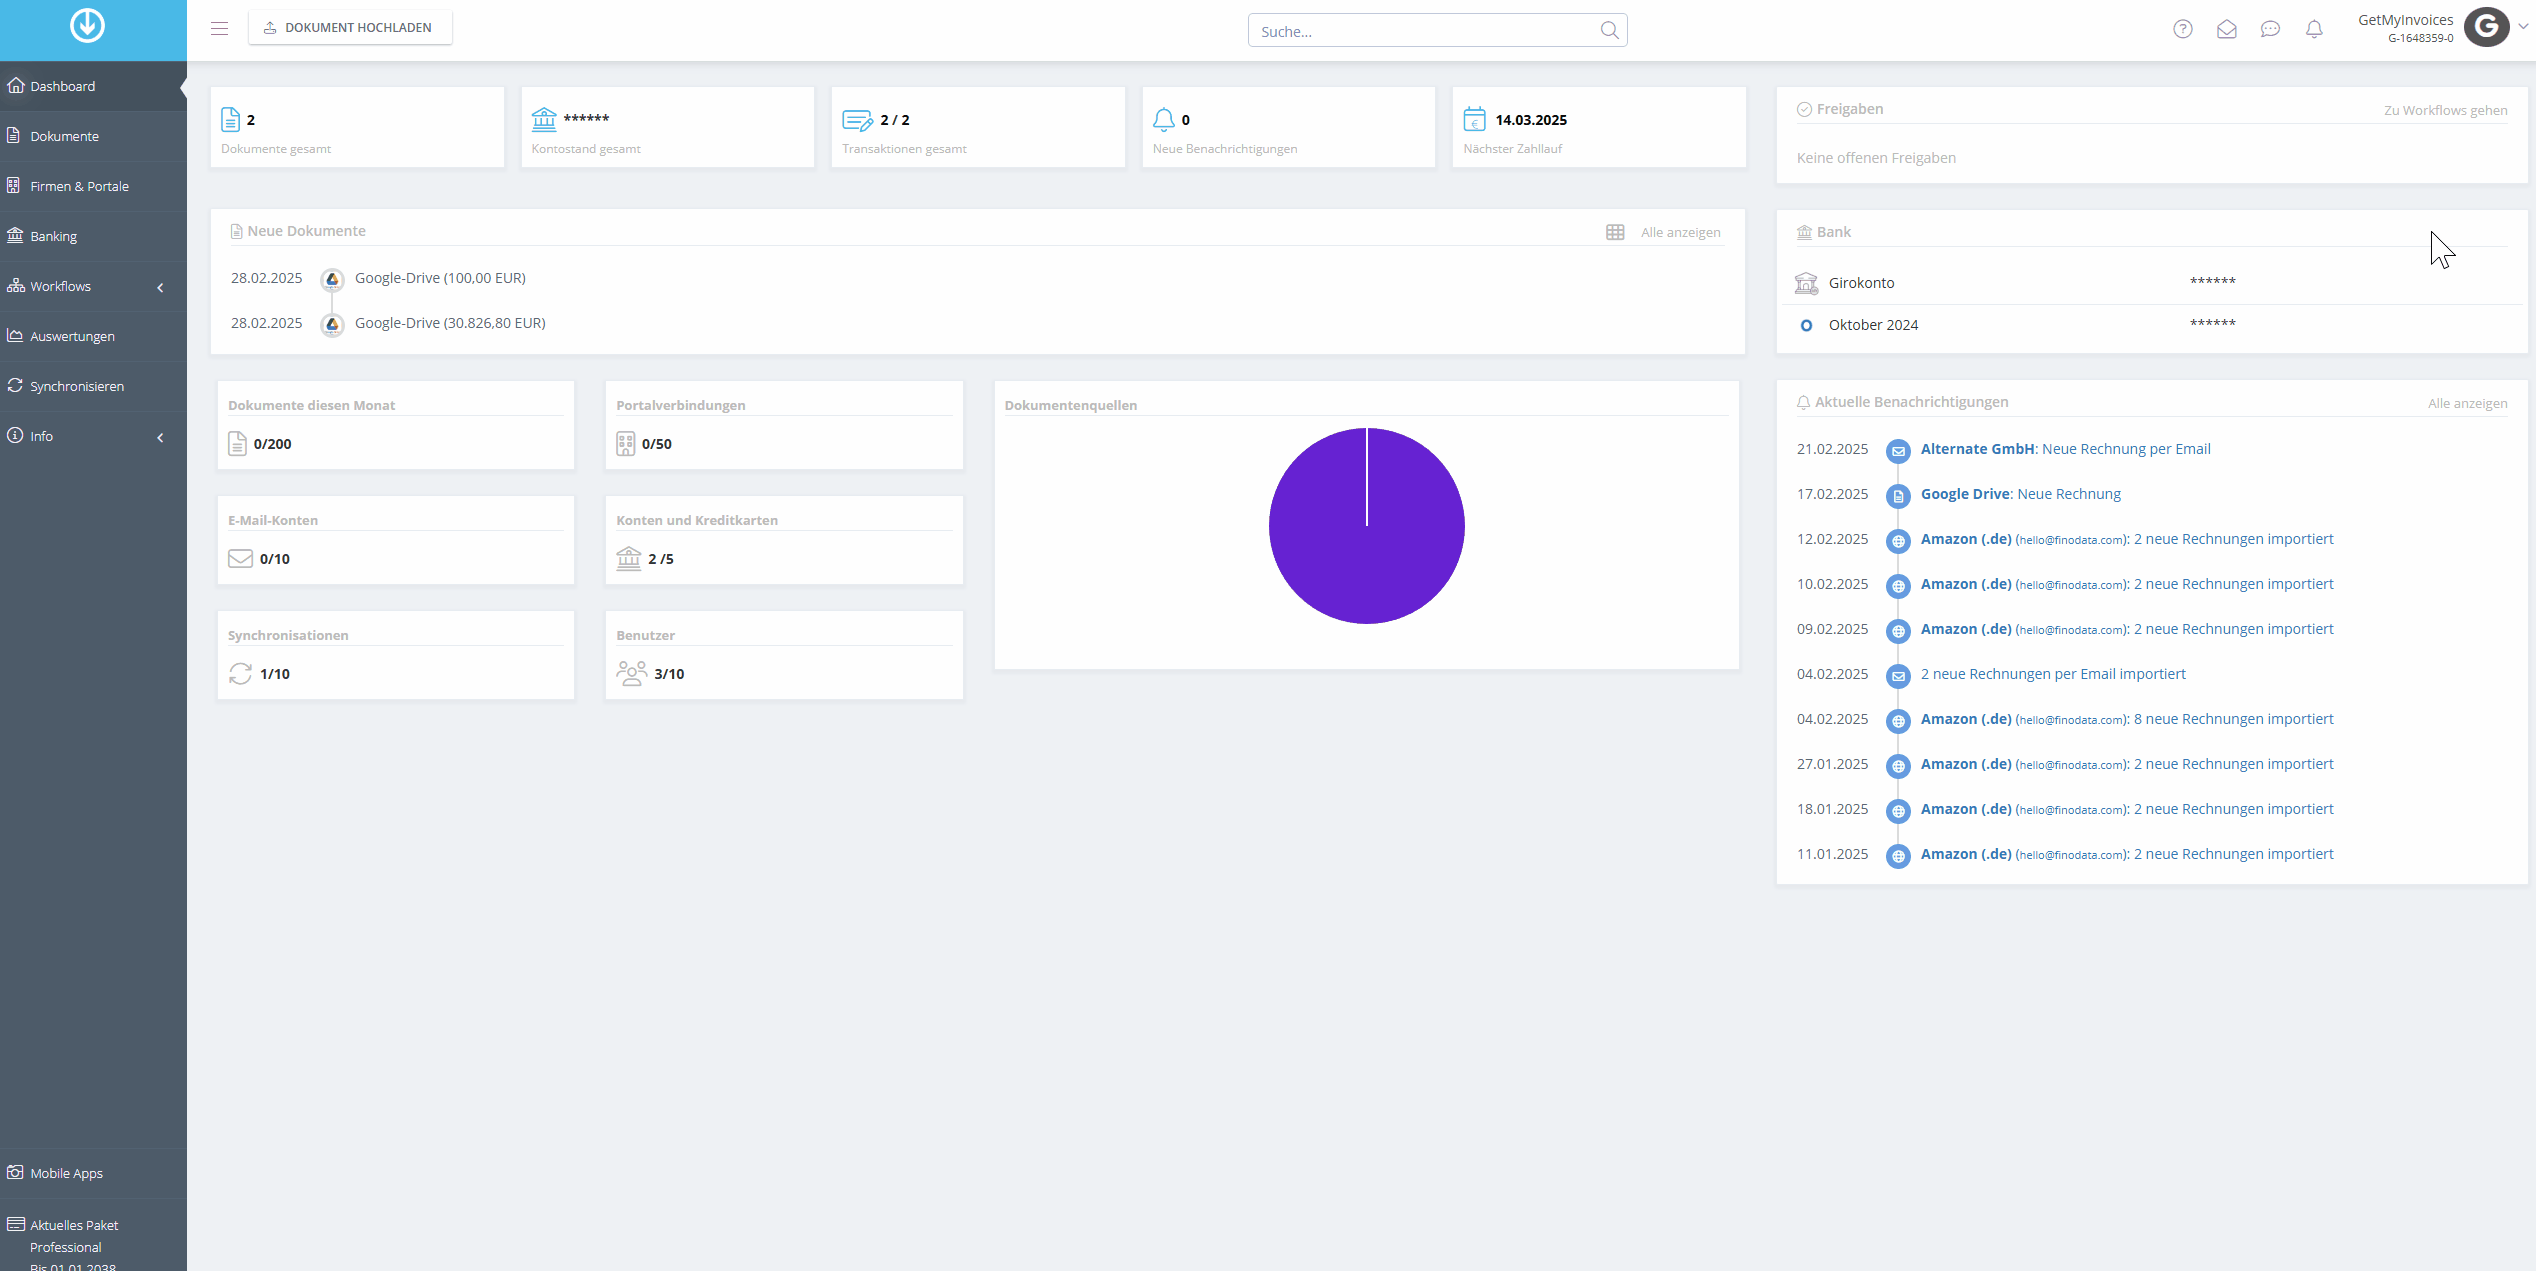Click the Transaktionen gesamt 2 / 2 card

(x=977, y=127)
